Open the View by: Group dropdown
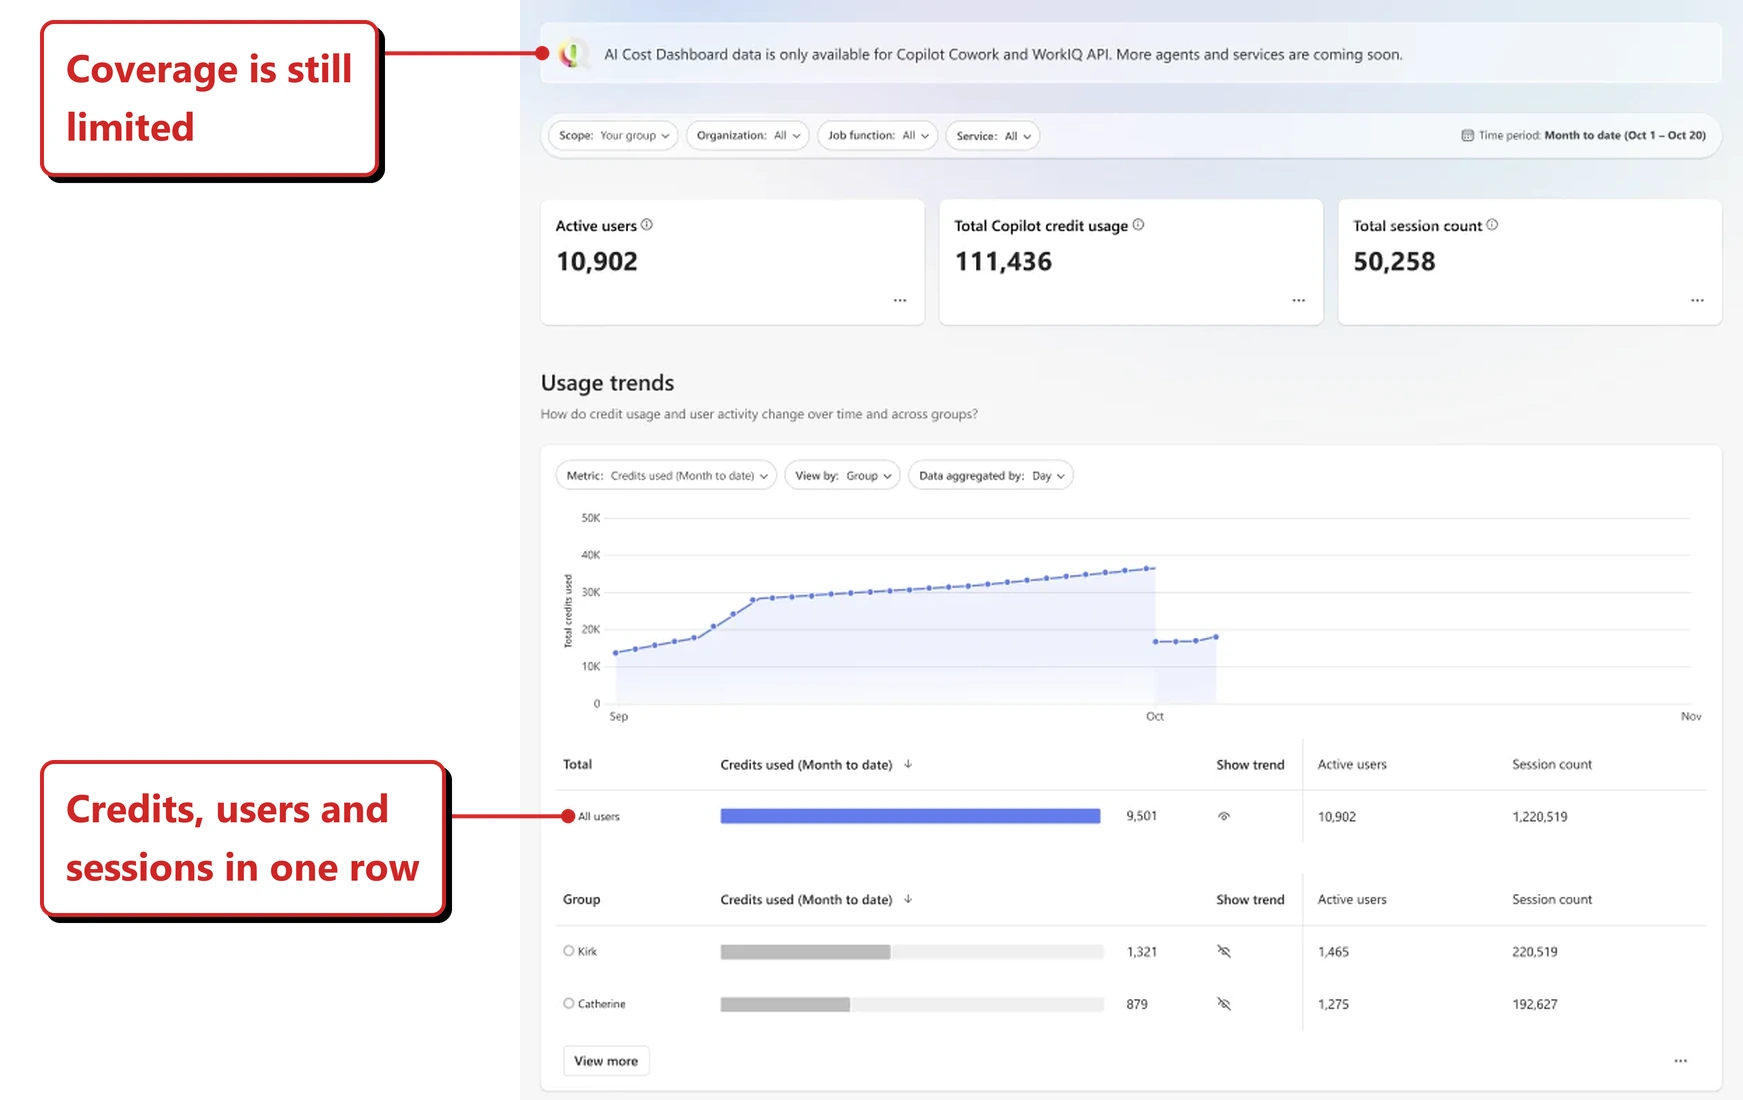This screenshot has width=1743, height=1100. (x=842, y=475)
